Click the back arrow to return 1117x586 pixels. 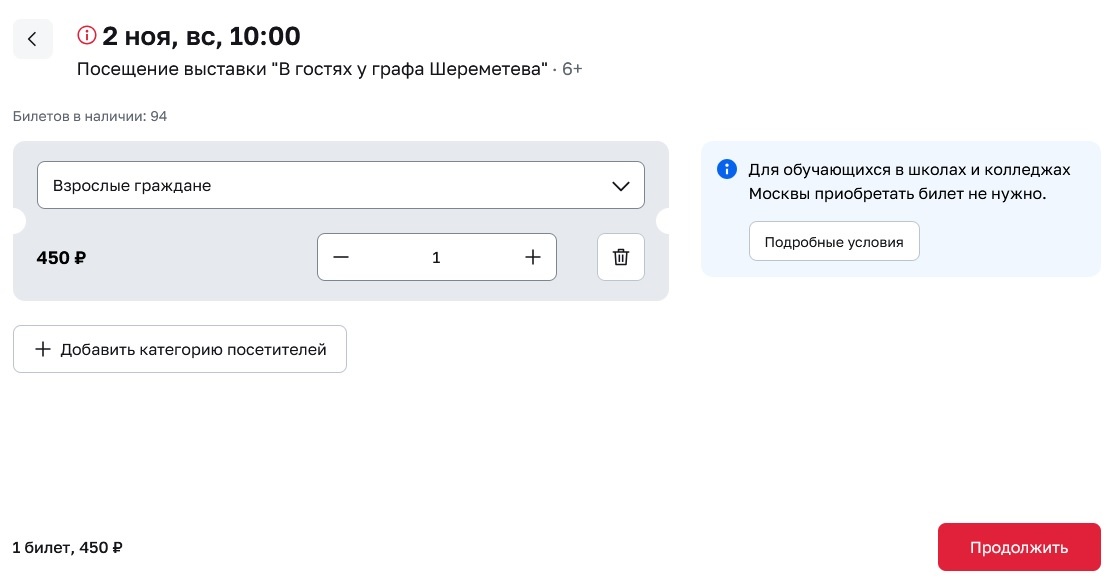(33, 39)
